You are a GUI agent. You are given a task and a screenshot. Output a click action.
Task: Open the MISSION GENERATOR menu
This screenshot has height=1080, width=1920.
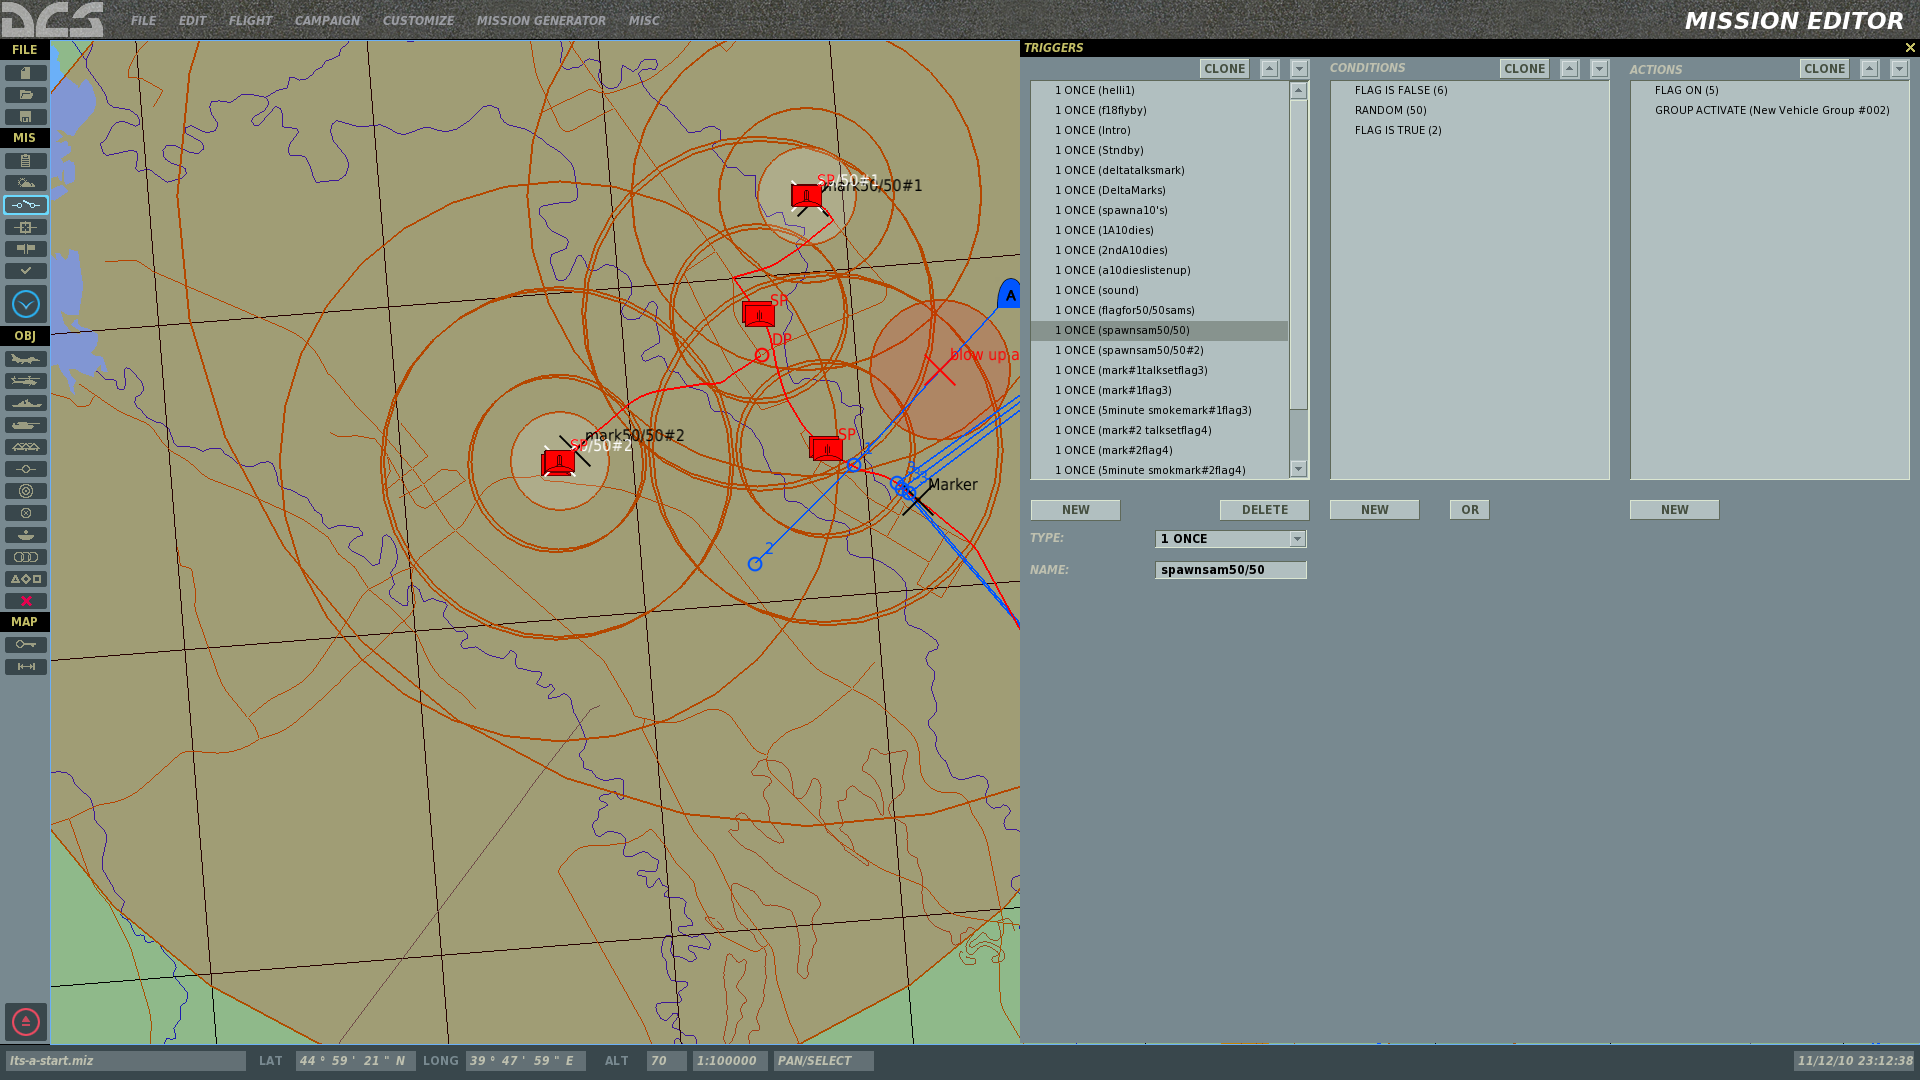pos(541,20)
